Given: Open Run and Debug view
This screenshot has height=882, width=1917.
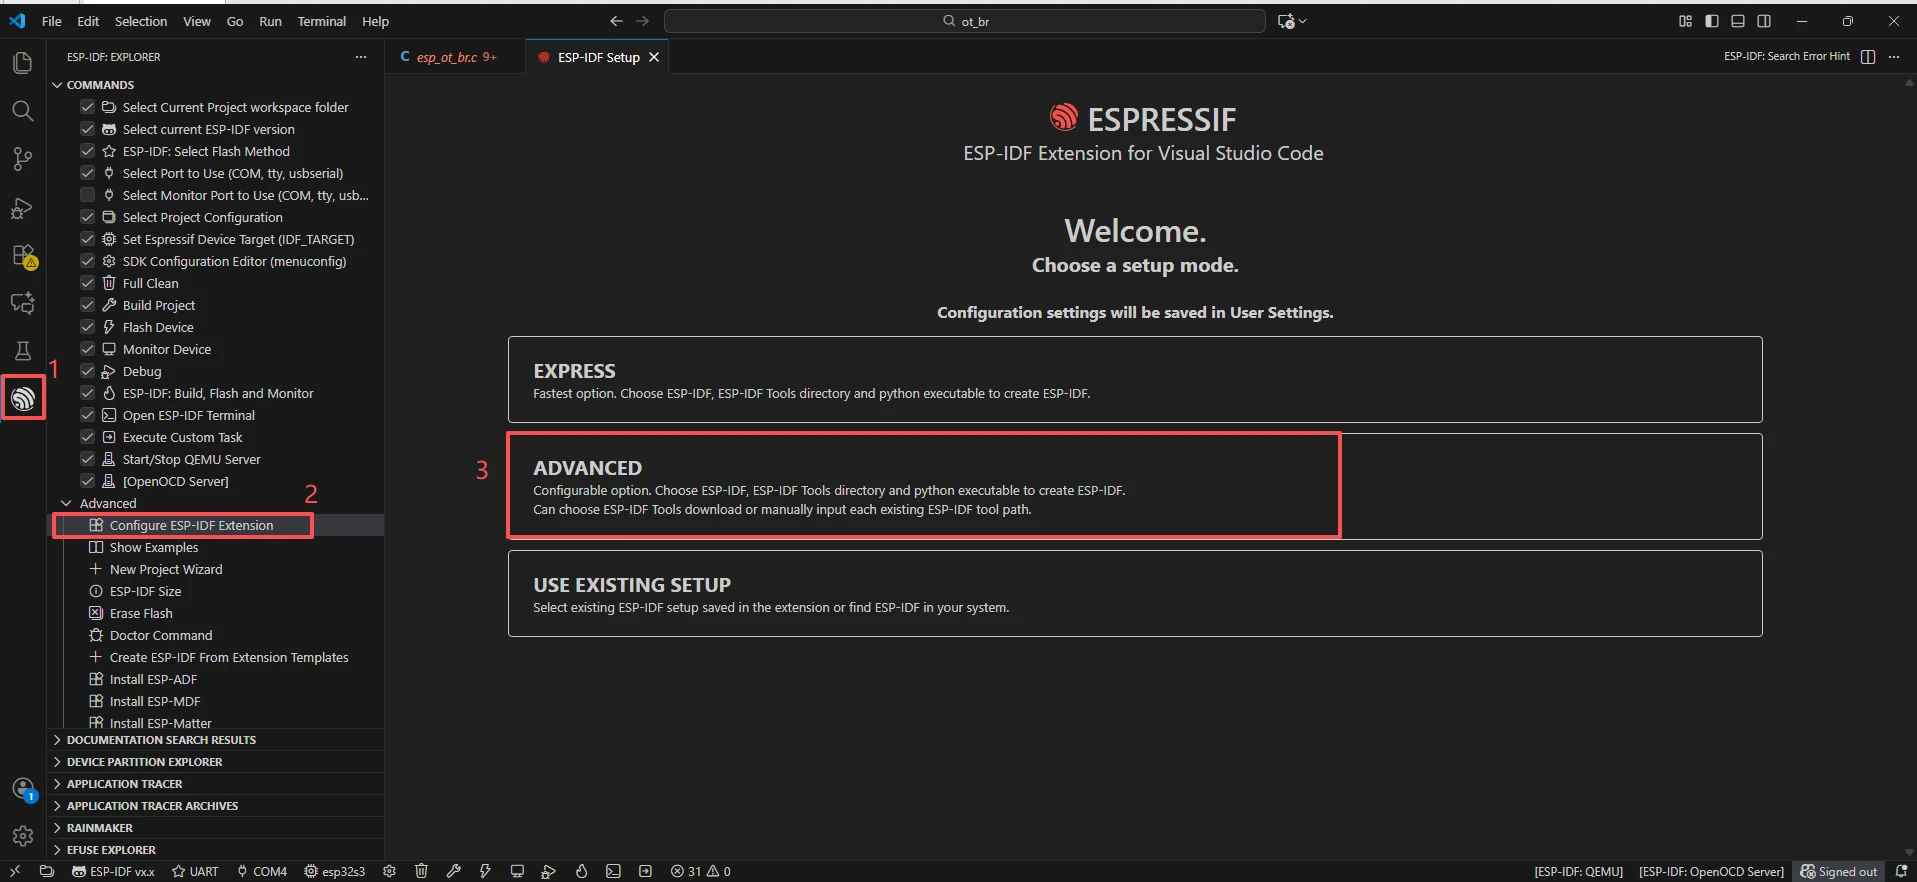Looking at the screenshot, I should coord(22,208).
